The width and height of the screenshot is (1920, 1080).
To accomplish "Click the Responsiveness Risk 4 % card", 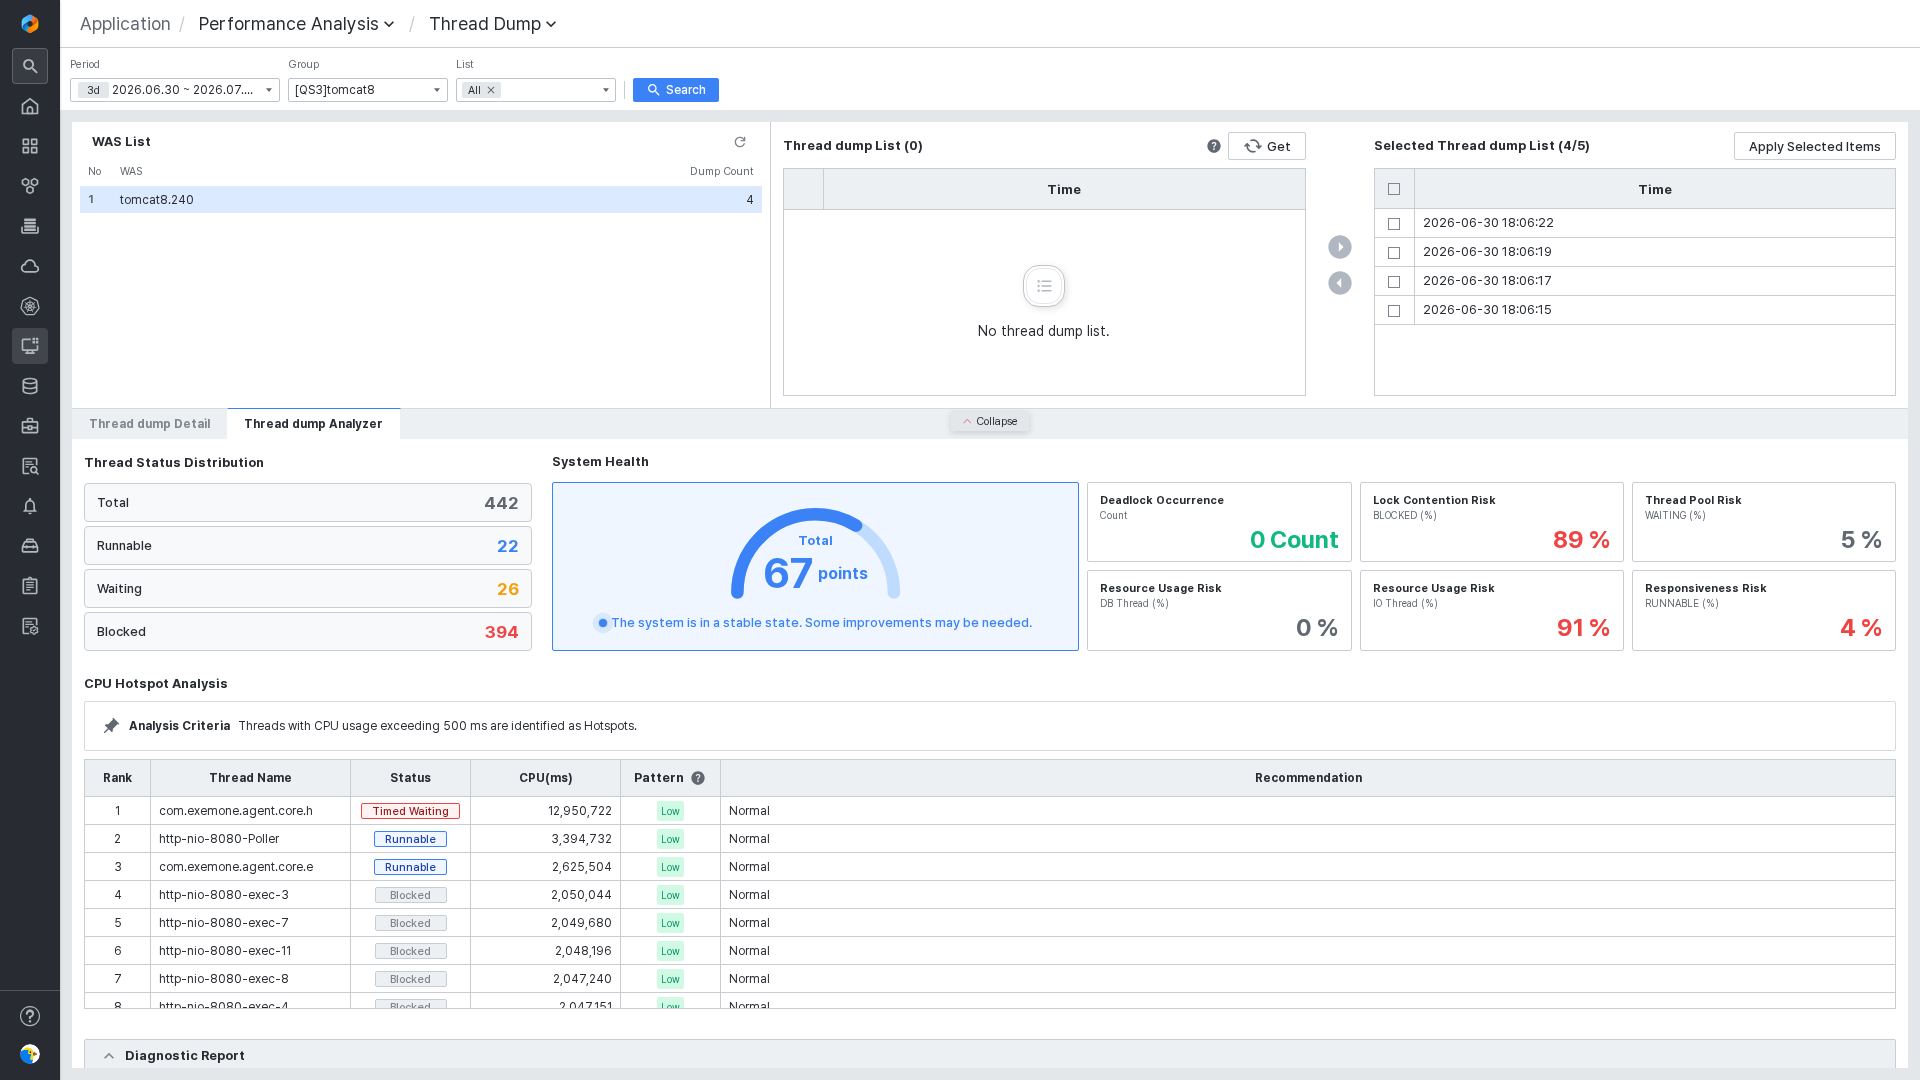I will (1764, 610).
